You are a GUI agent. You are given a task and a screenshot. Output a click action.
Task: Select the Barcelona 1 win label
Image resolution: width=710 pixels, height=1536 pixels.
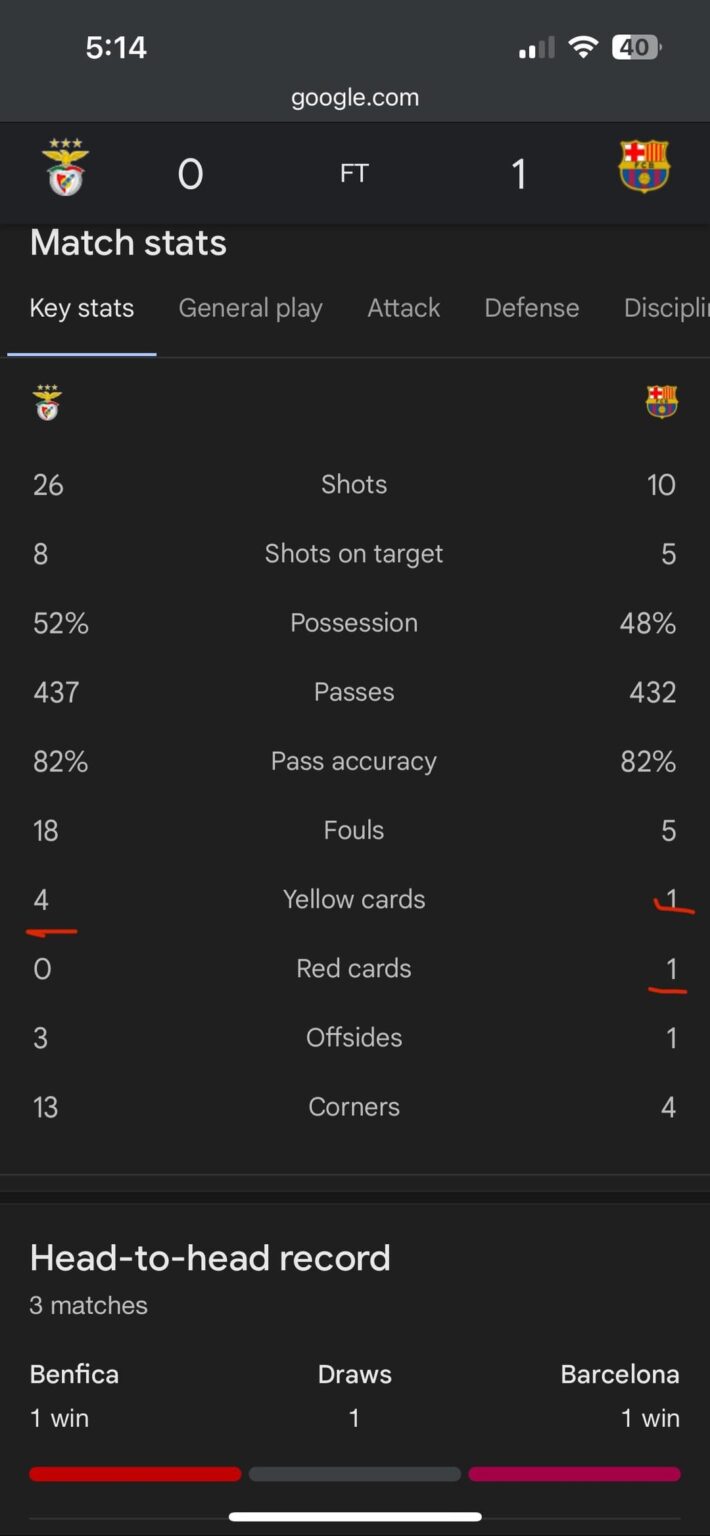651,1417
